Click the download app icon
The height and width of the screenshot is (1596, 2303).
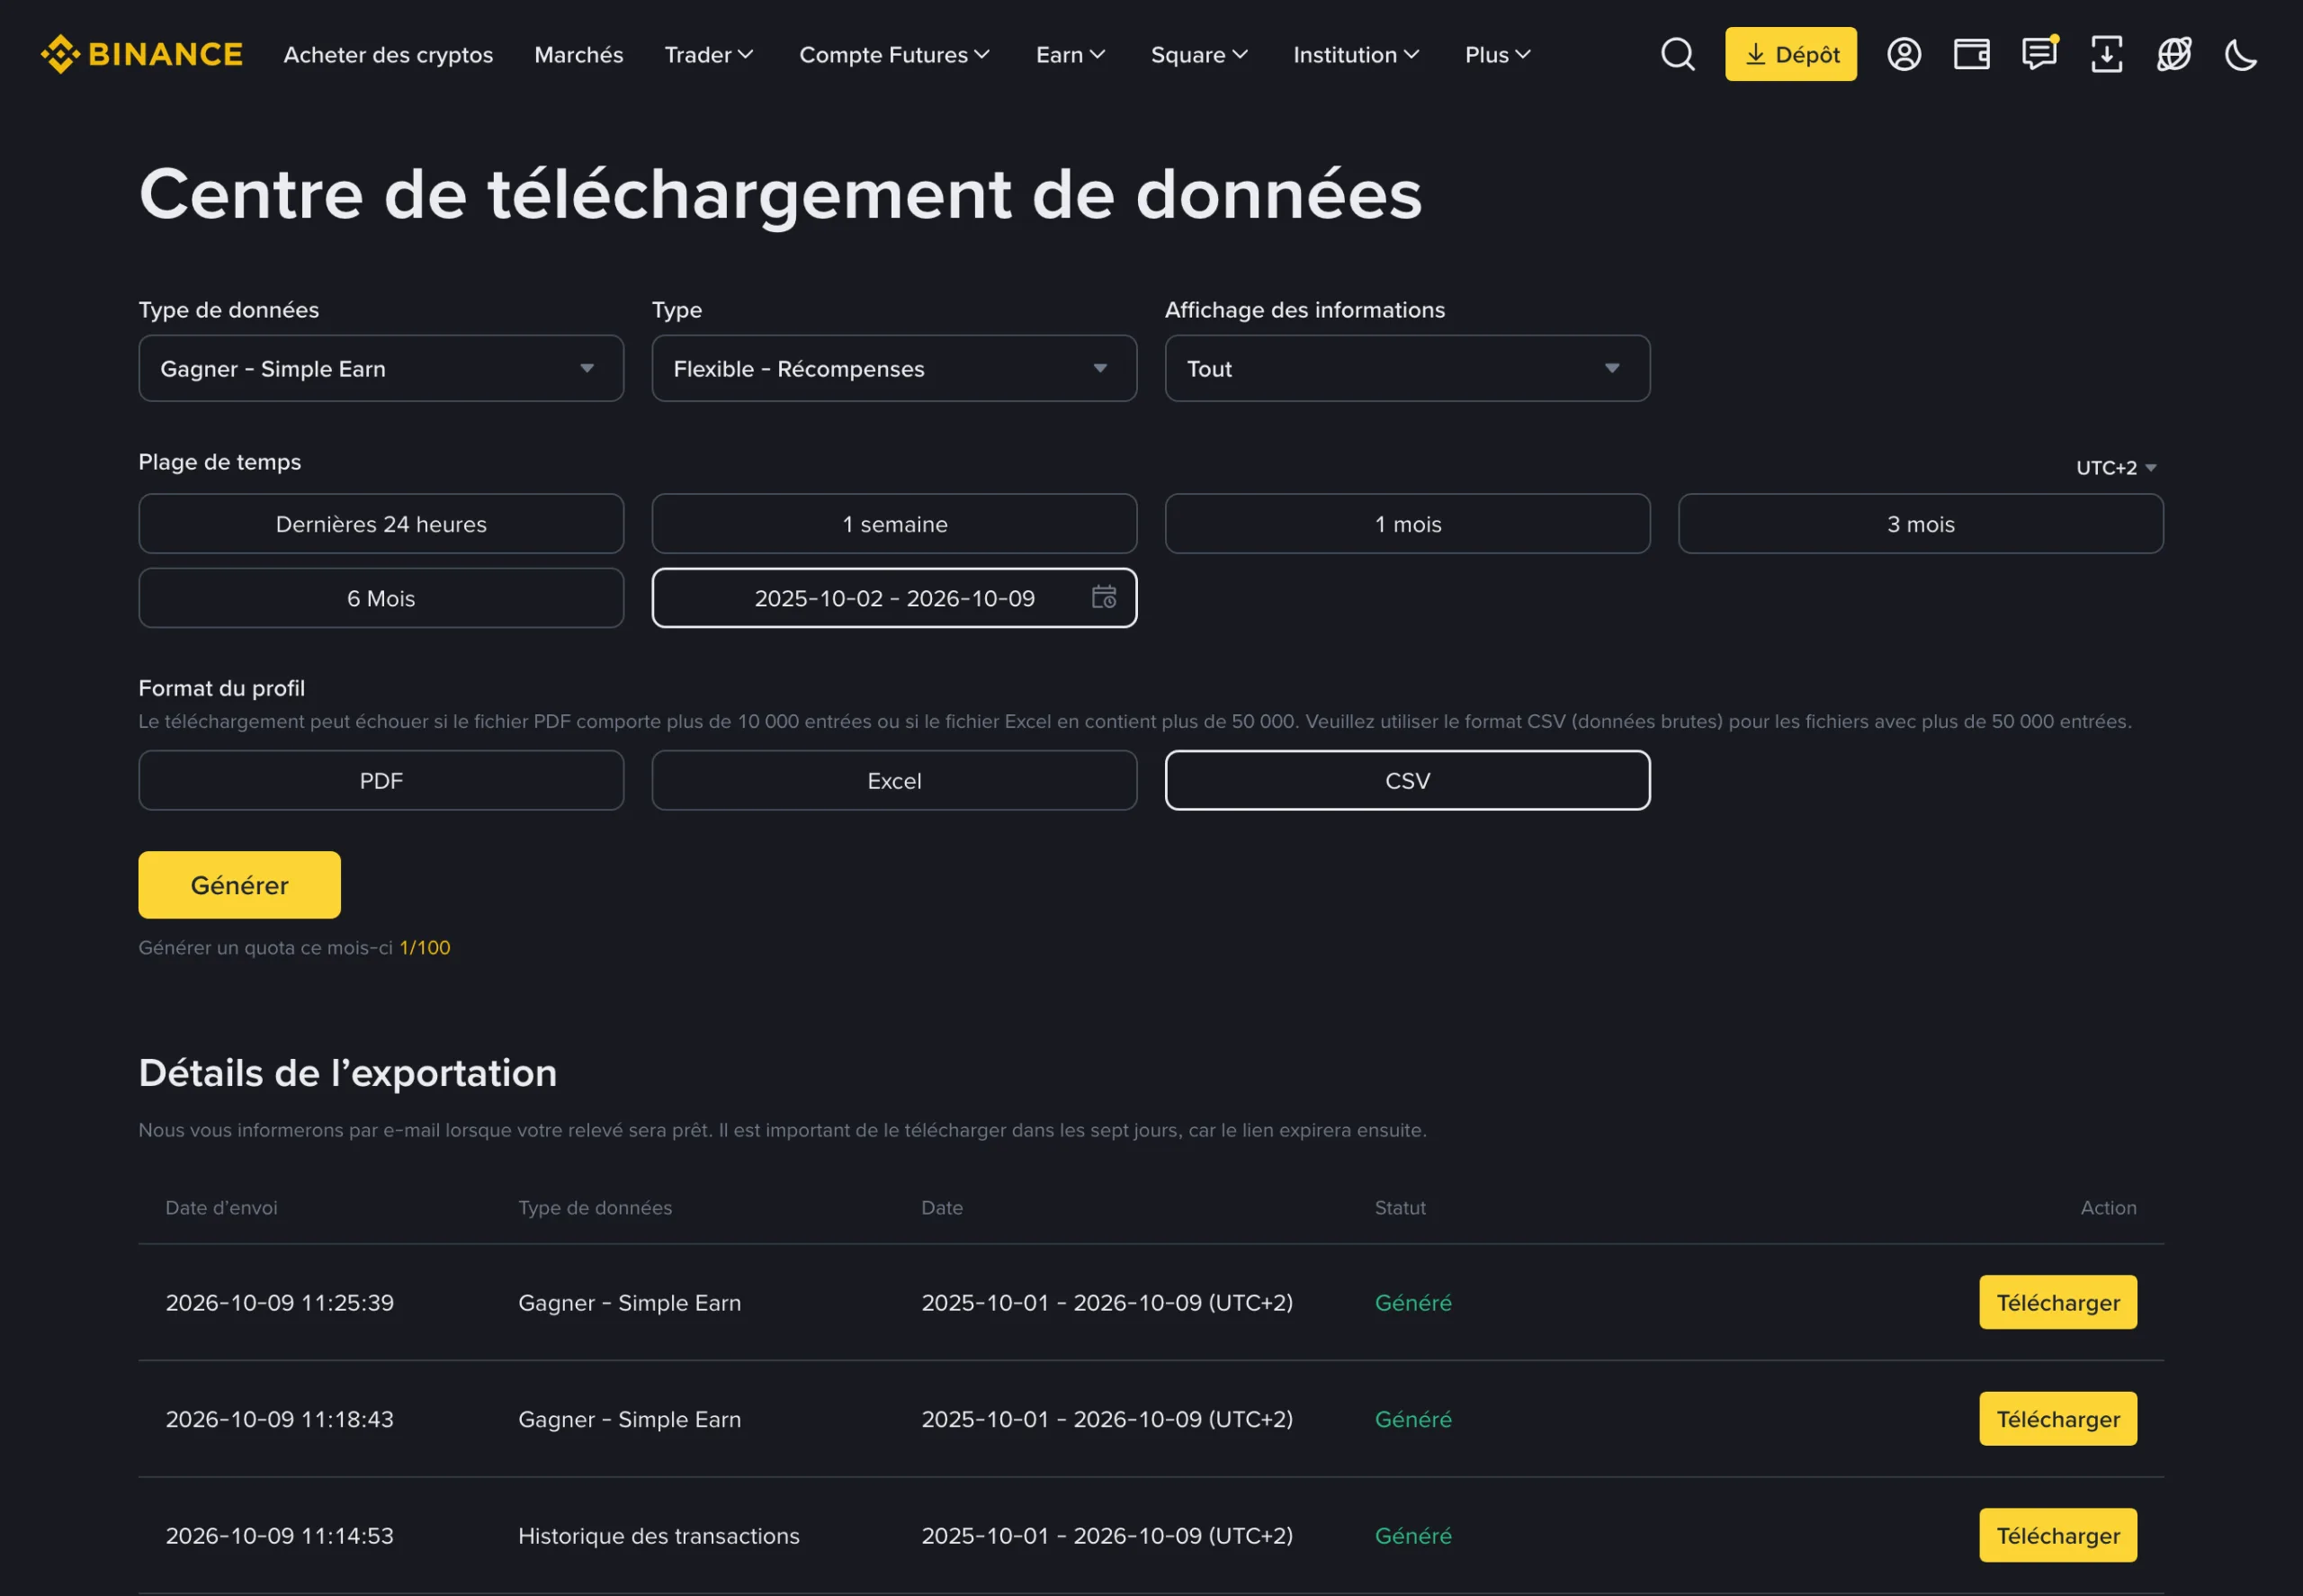point(2107,54)
